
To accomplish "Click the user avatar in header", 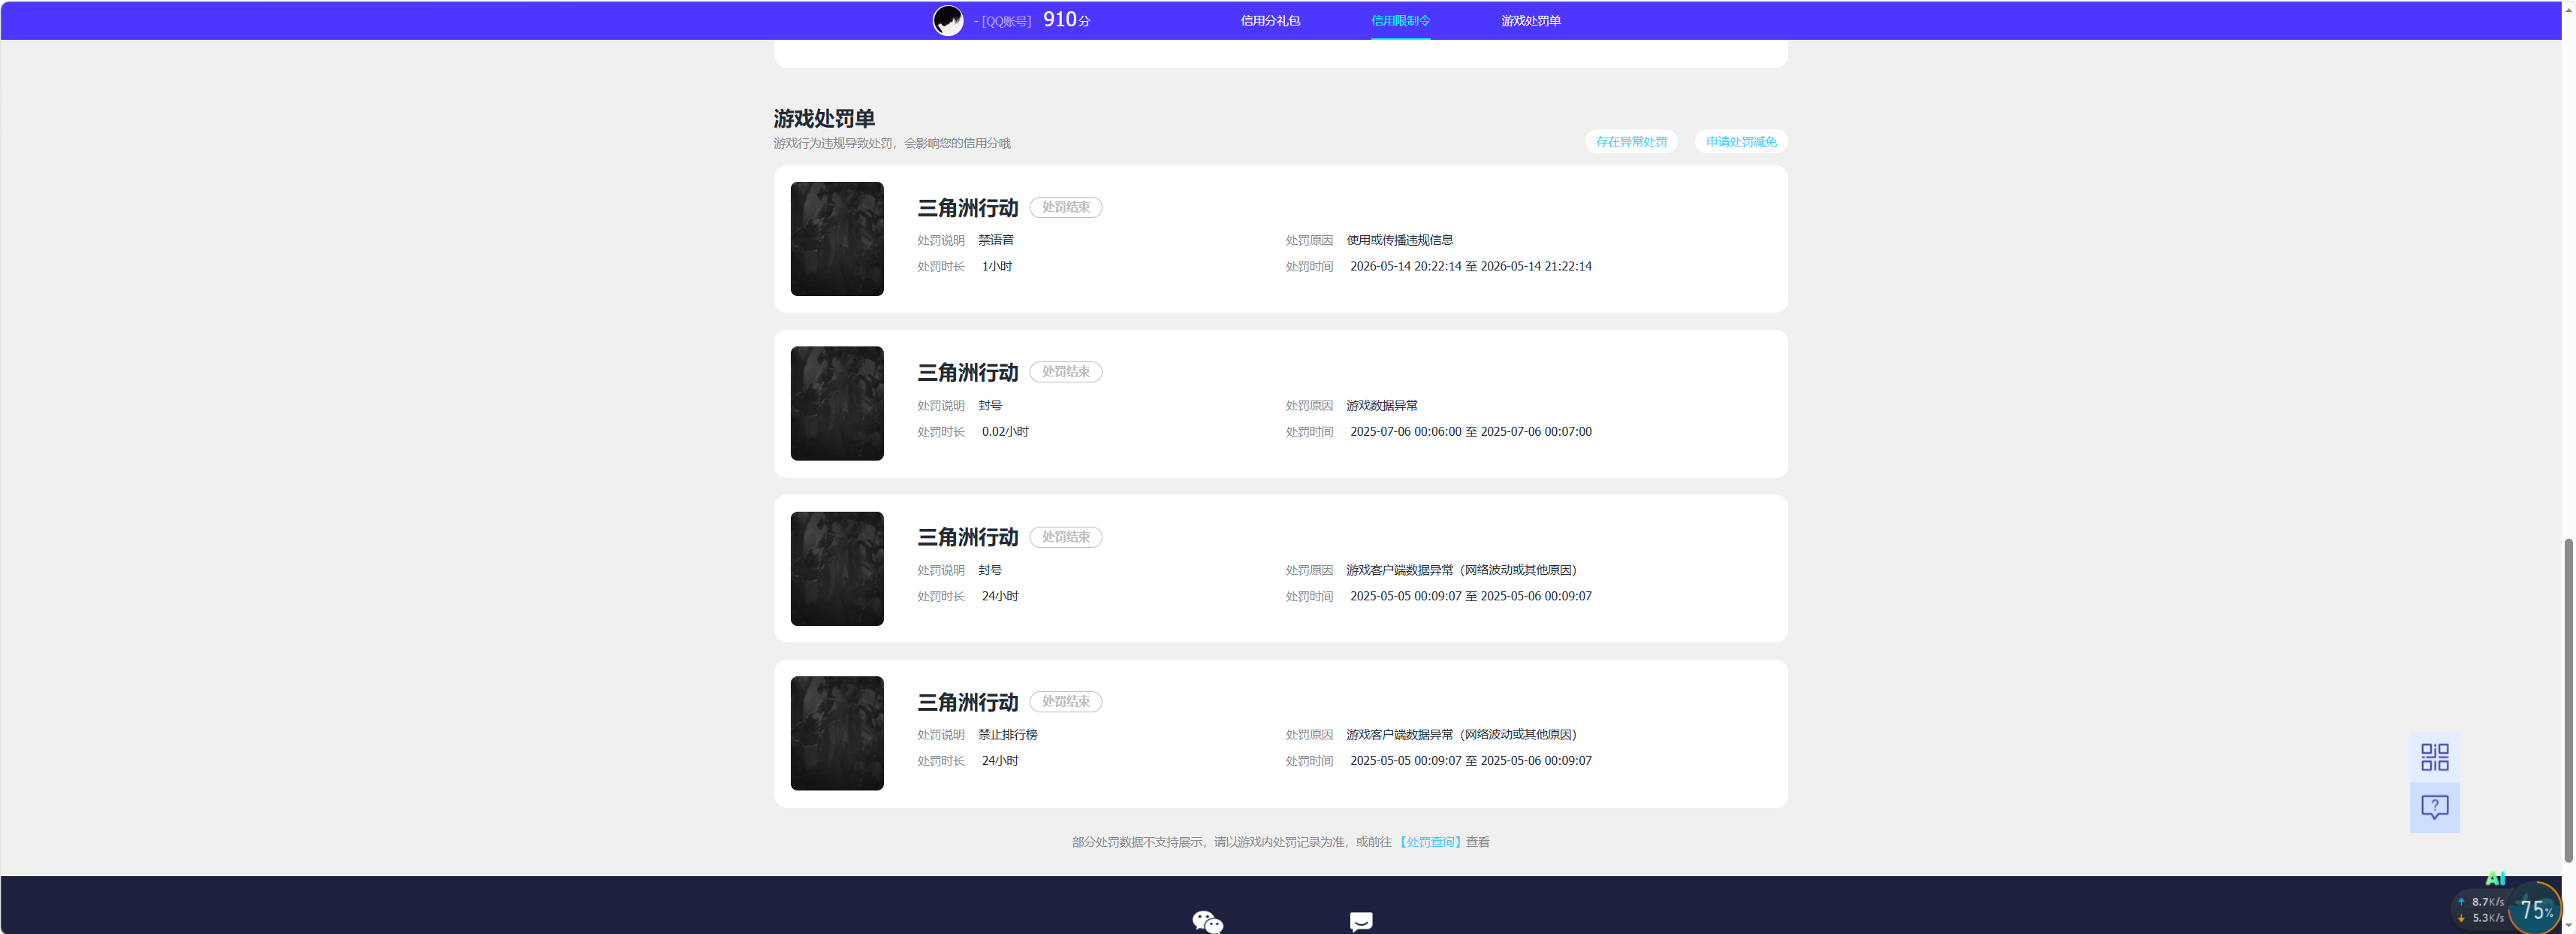I will (x=948, y=20).
